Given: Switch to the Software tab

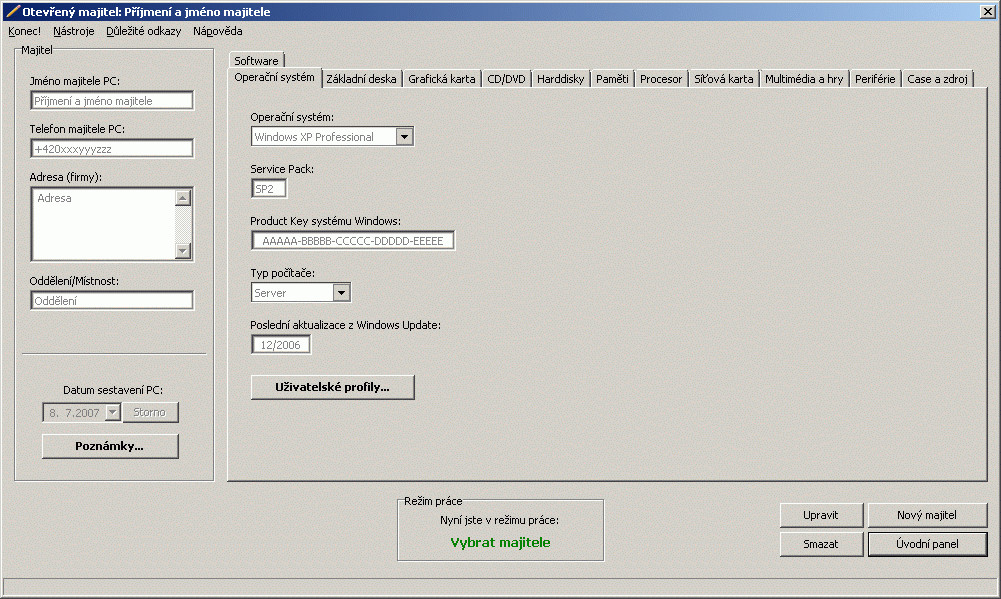Looking at the screenshot, I should click(x=256, y=60).
